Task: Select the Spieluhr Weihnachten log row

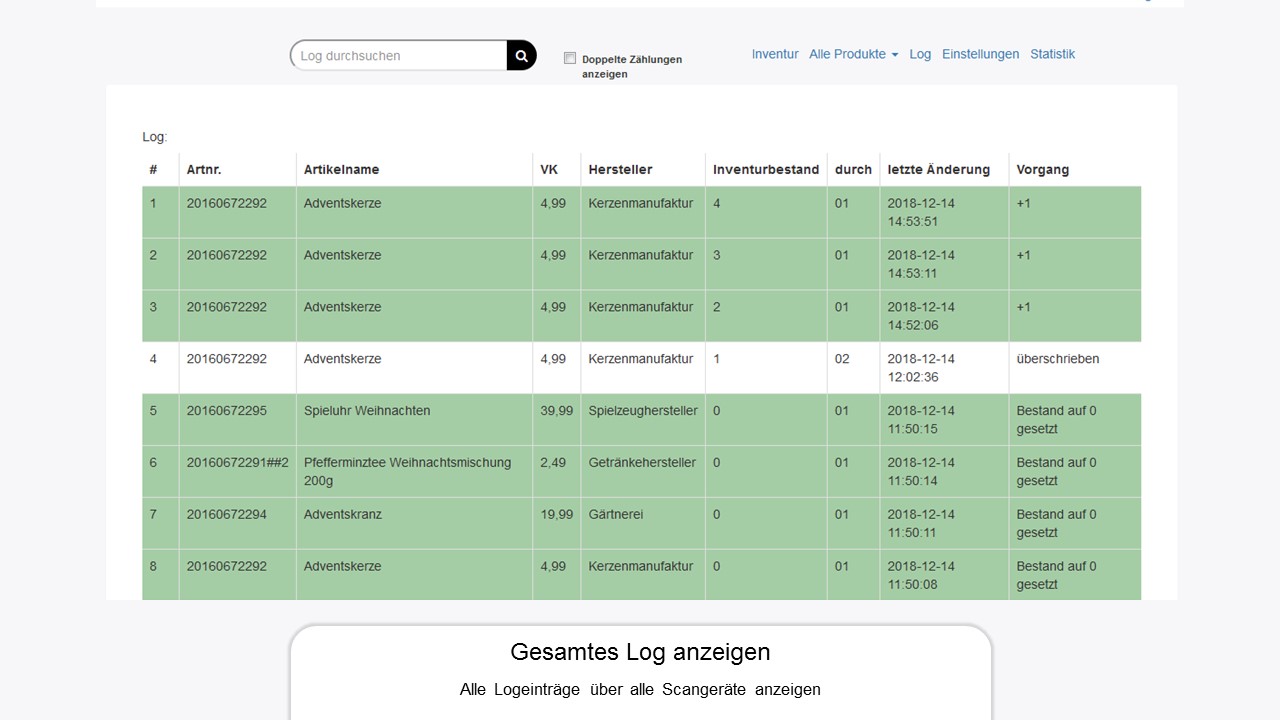Action: click(x=367, y=411)
